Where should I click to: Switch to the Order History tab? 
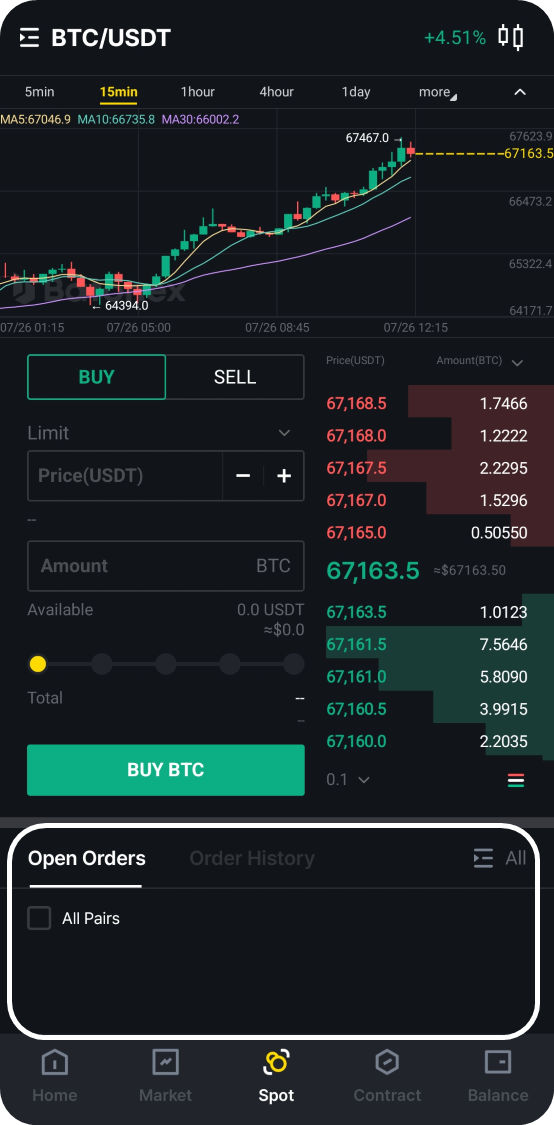click(x=252, y=858)
